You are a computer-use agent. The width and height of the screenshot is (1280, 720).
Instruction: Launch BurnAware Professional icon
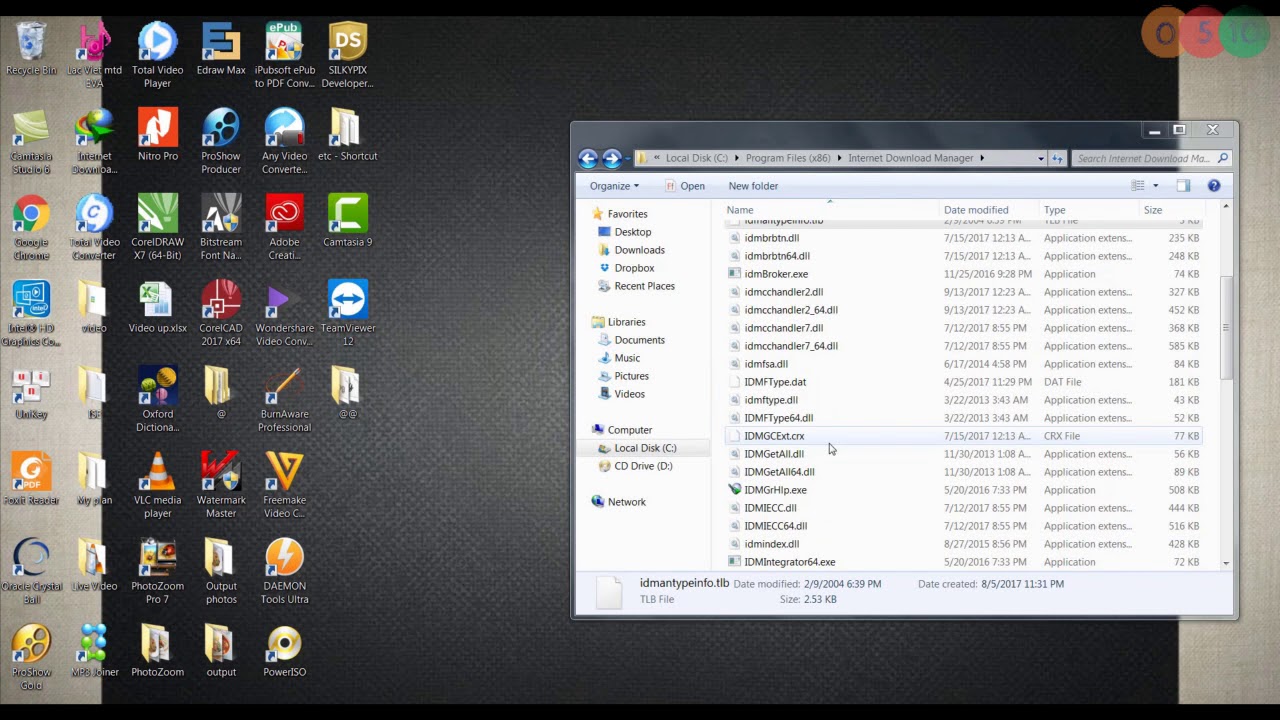(284, 399)
